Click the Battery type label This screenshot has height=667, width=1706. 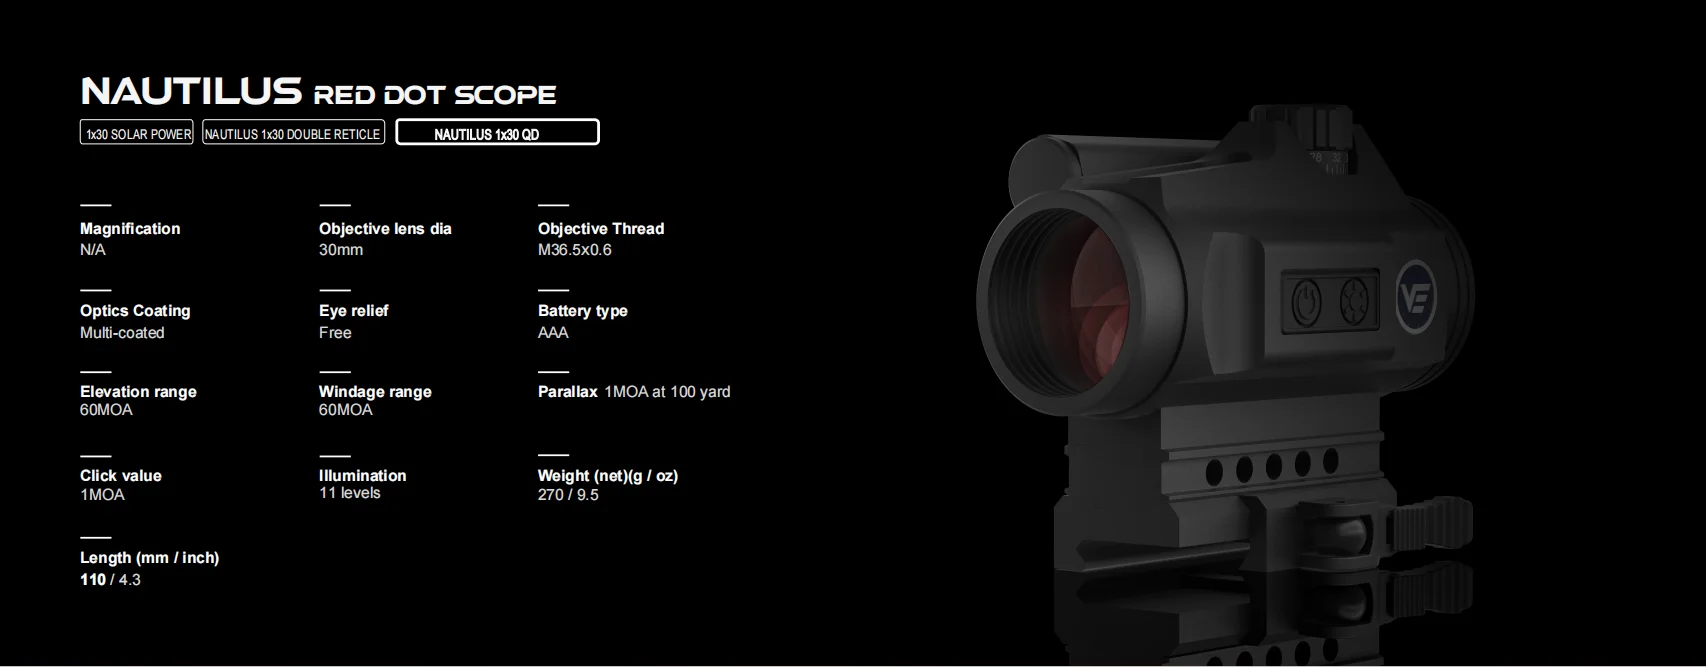[583, 310]
